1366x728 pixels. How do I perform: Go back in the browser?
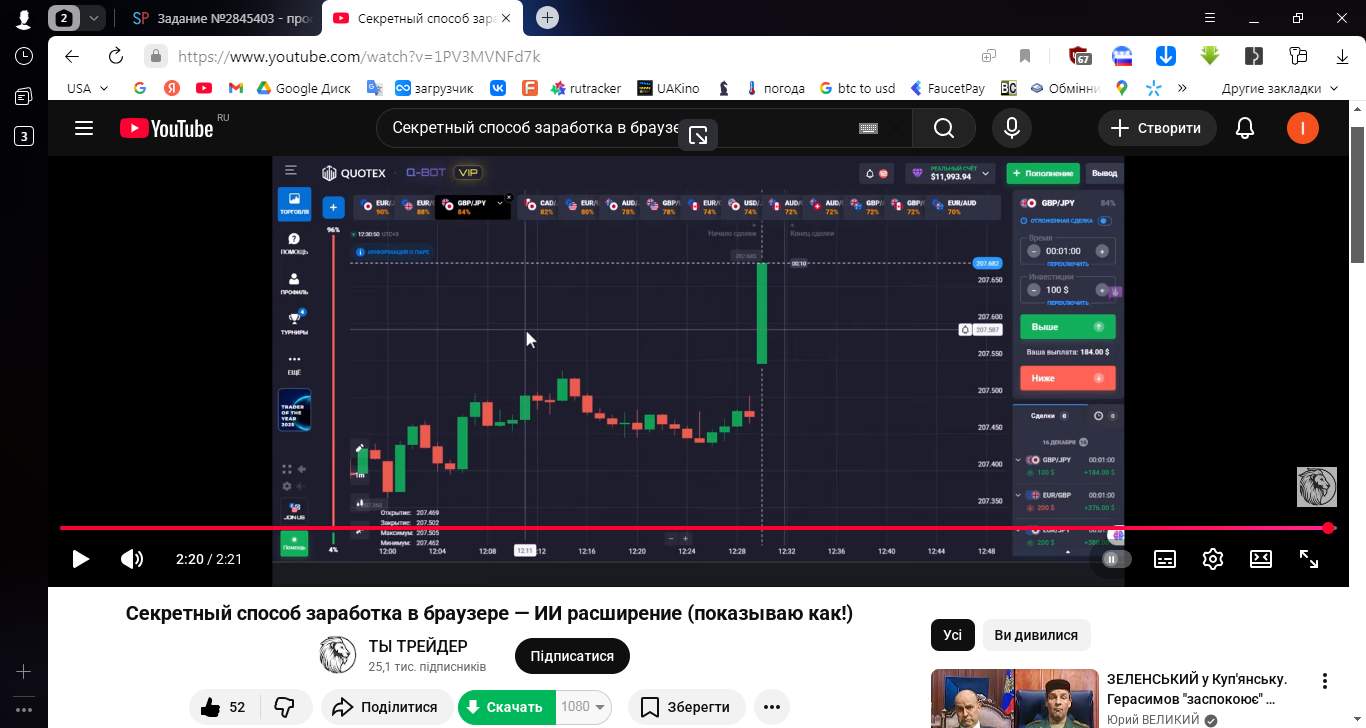coord(71,56)
